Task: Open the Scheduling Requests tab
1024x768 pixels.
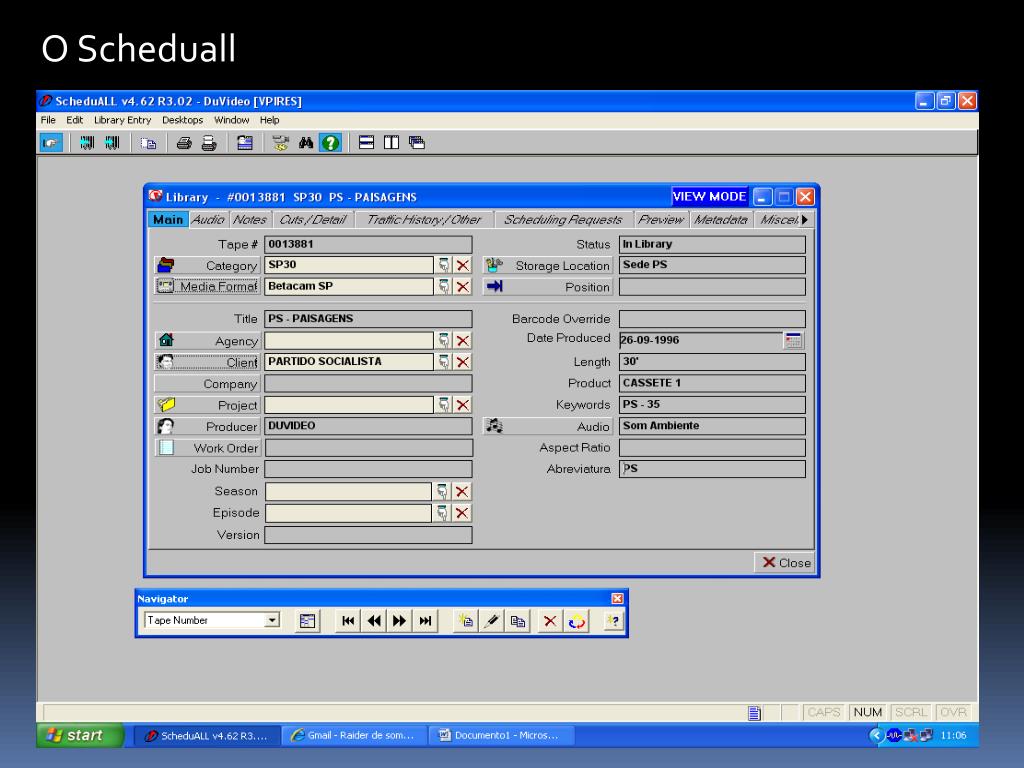Action: (563, 220)
